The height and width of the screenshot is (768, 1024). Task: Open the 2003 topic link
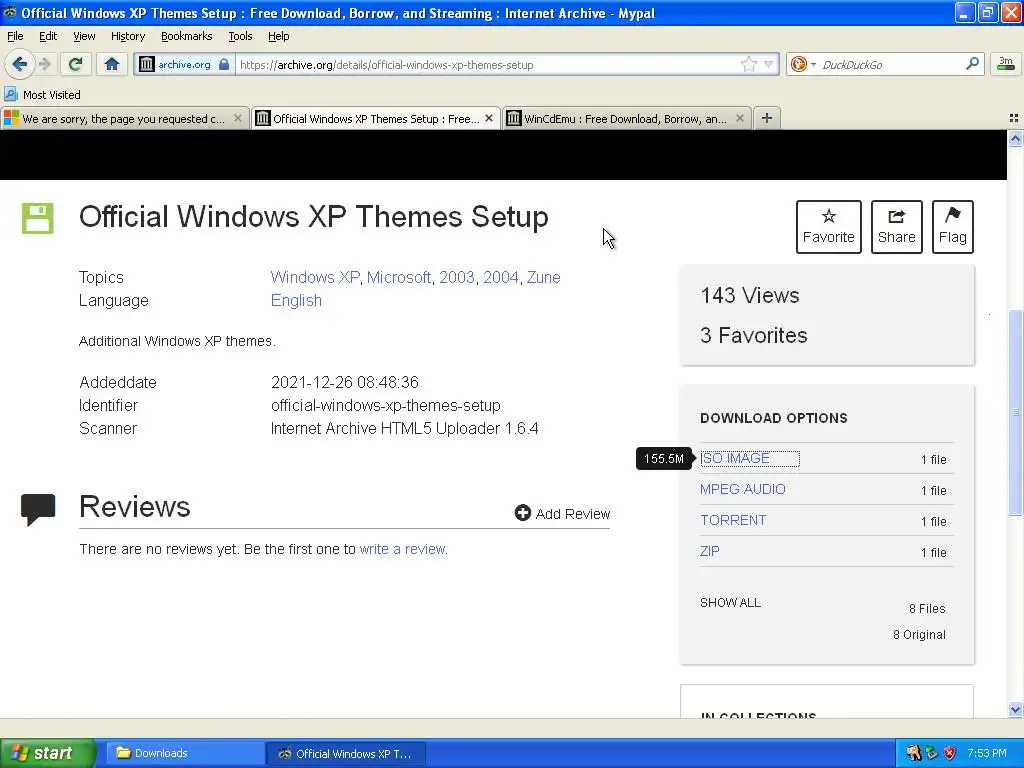456,277
